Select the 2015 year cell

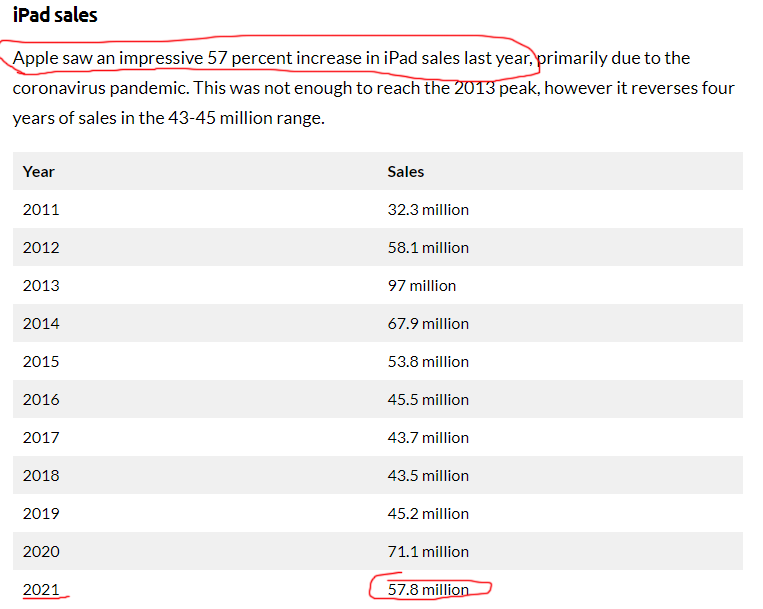(x=41, y=361)
